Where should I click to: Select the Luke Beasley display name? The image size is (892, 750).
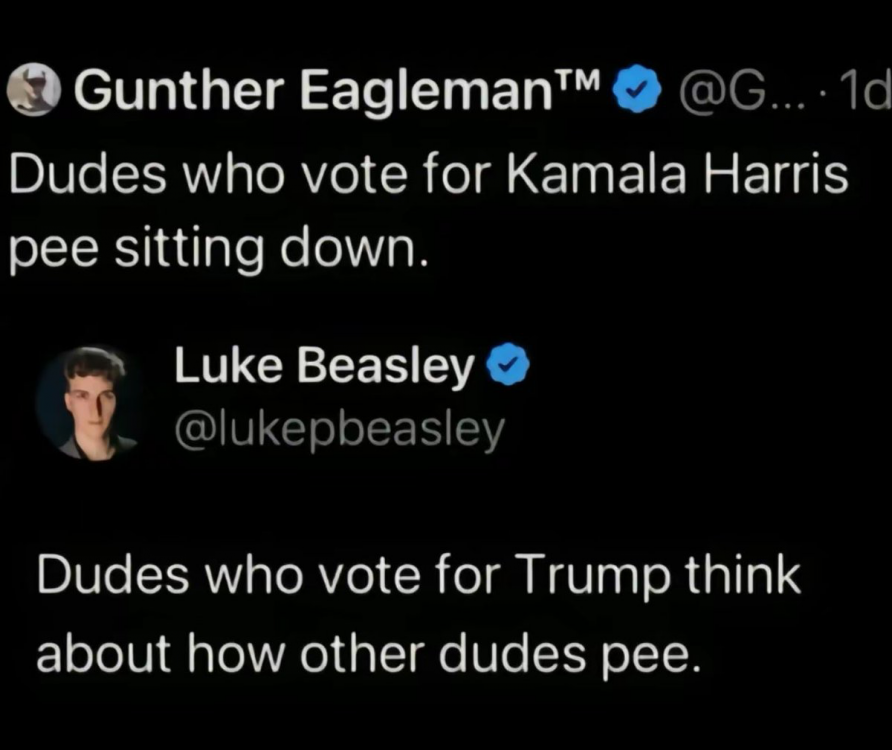coord(323,369)
